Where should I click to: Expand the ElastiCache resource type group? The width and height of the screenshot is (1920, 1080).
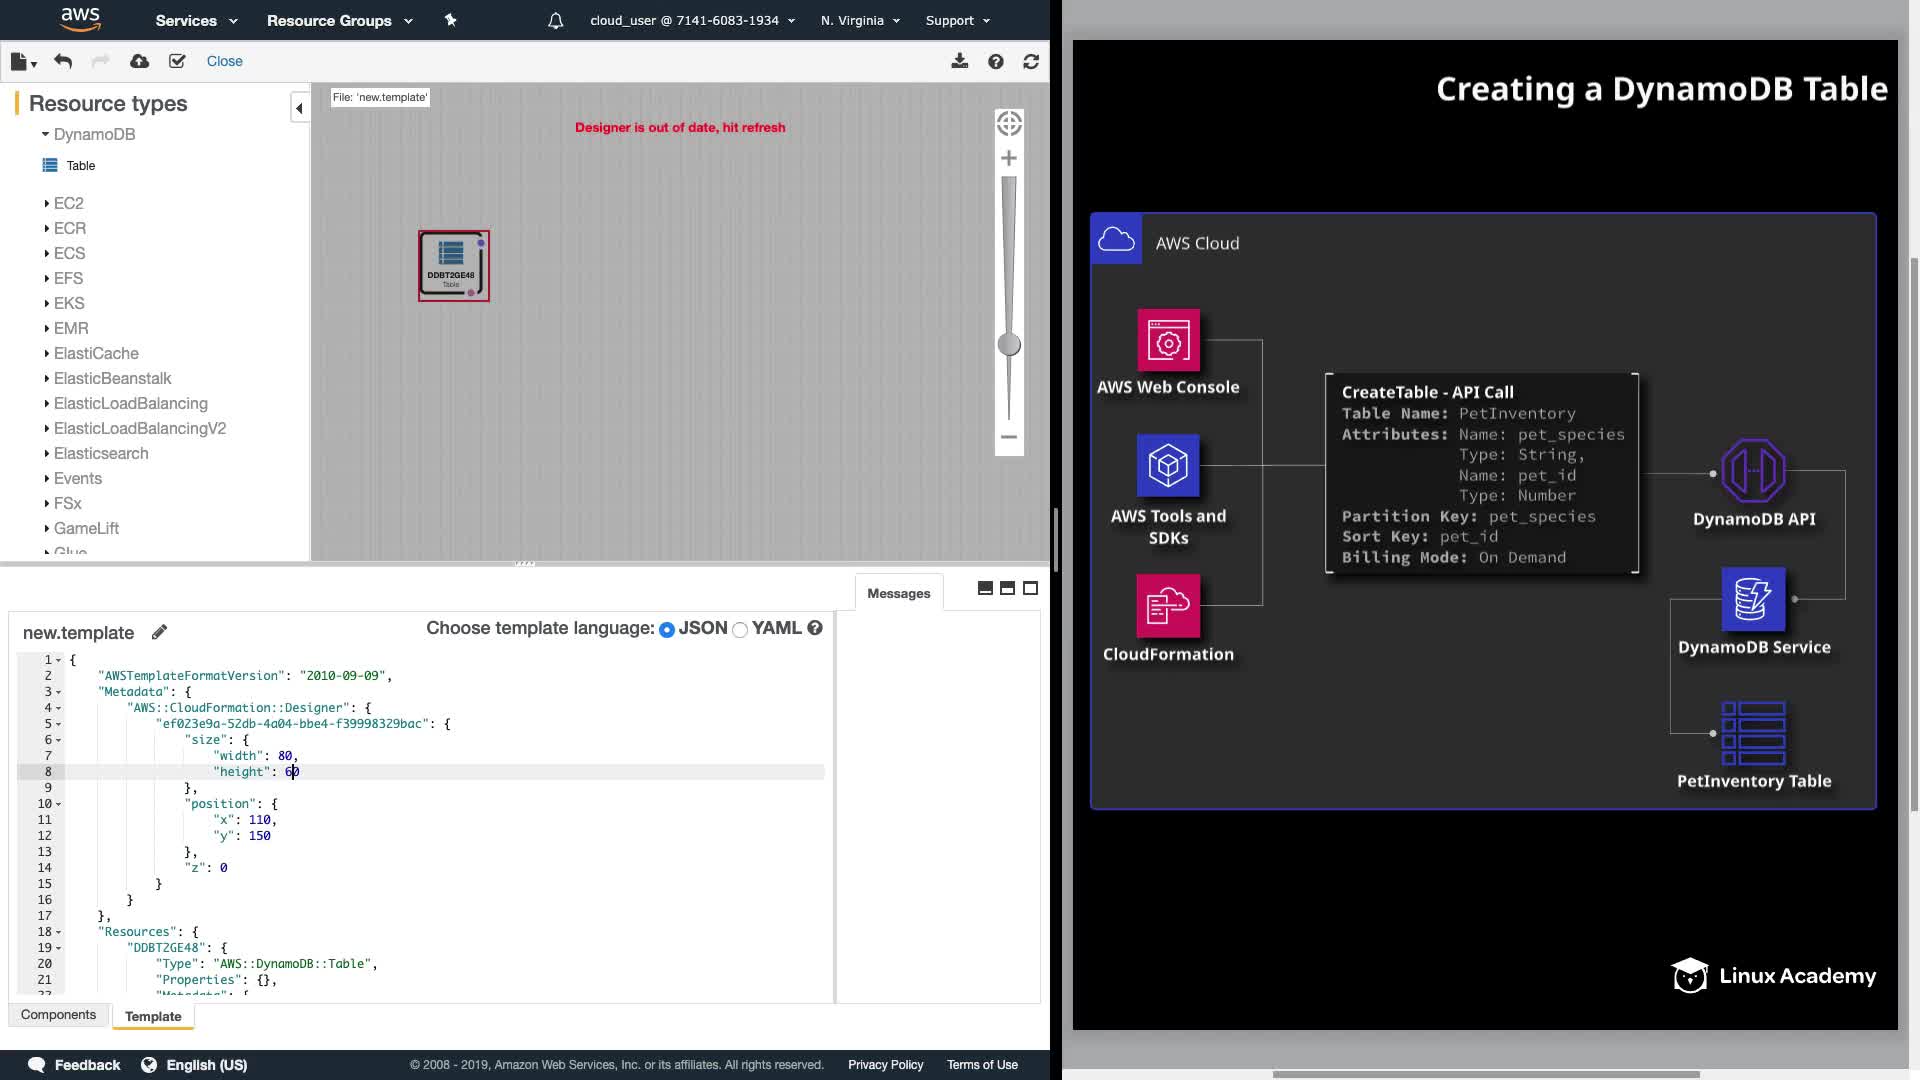pos(96,353)
